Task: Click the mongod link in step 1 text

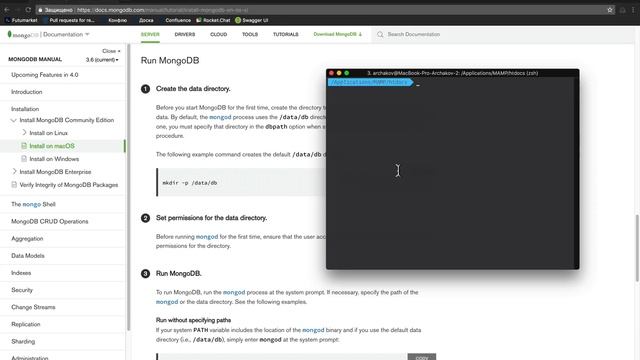Action: tap(220, 117)
